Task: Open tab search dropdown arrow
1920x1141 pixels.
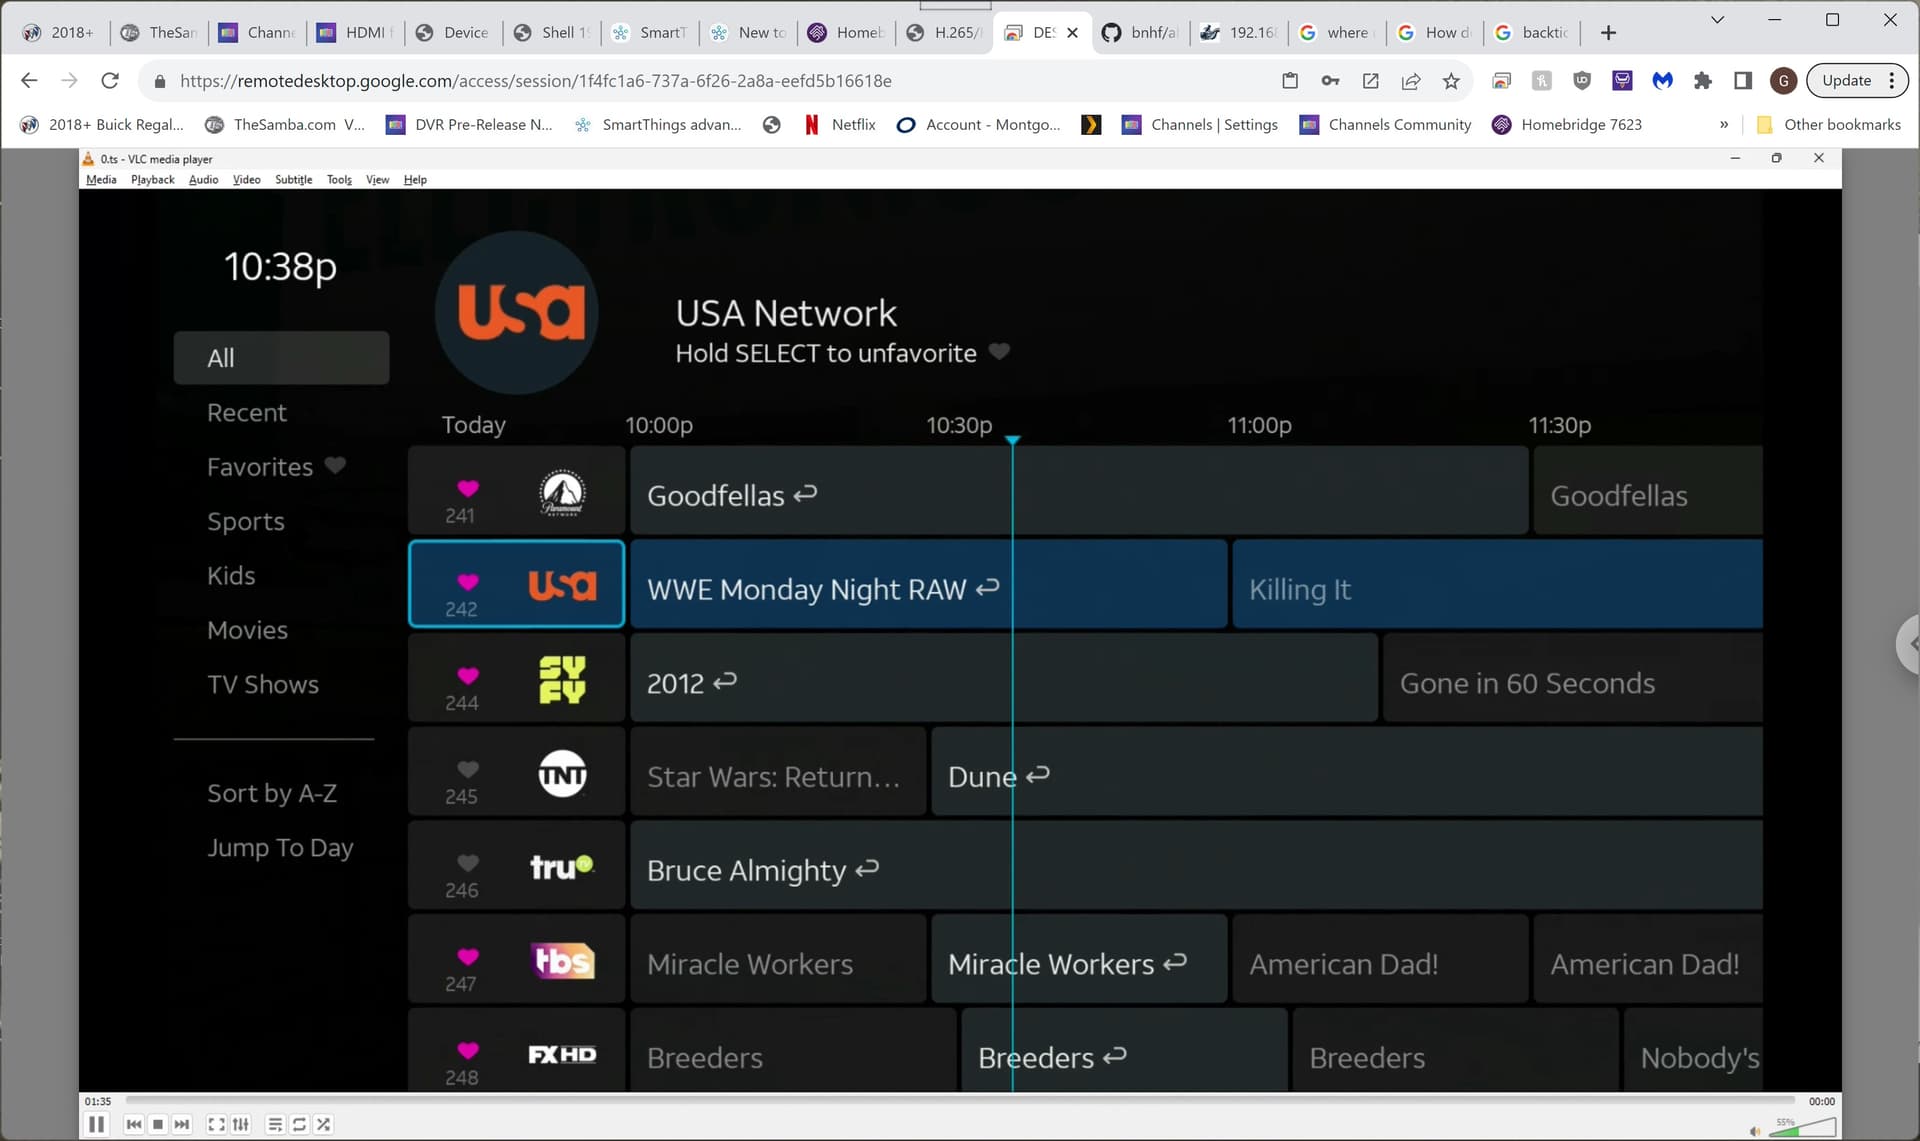Action: tap(1717, 19)
